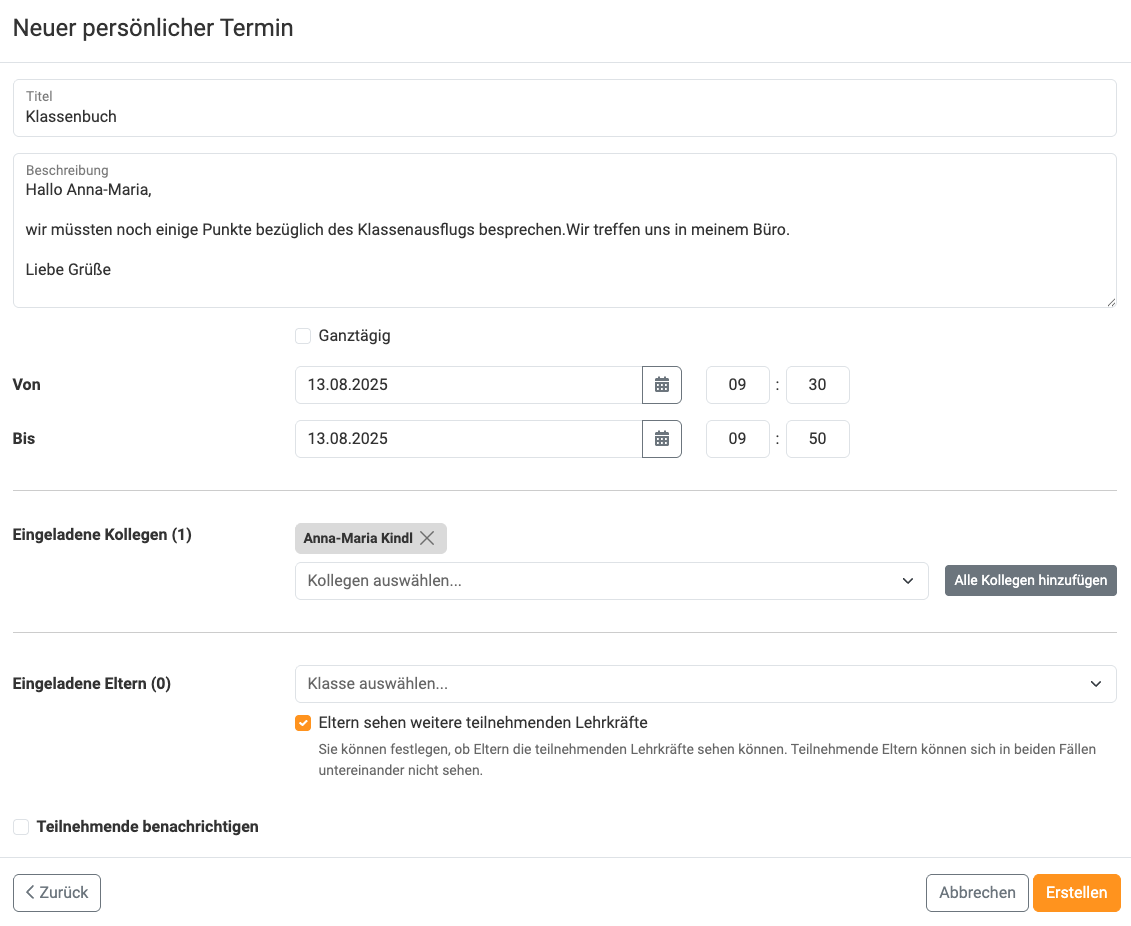
Task: Edit the Bis hour field 09
Action: click(x=737, y=438)
